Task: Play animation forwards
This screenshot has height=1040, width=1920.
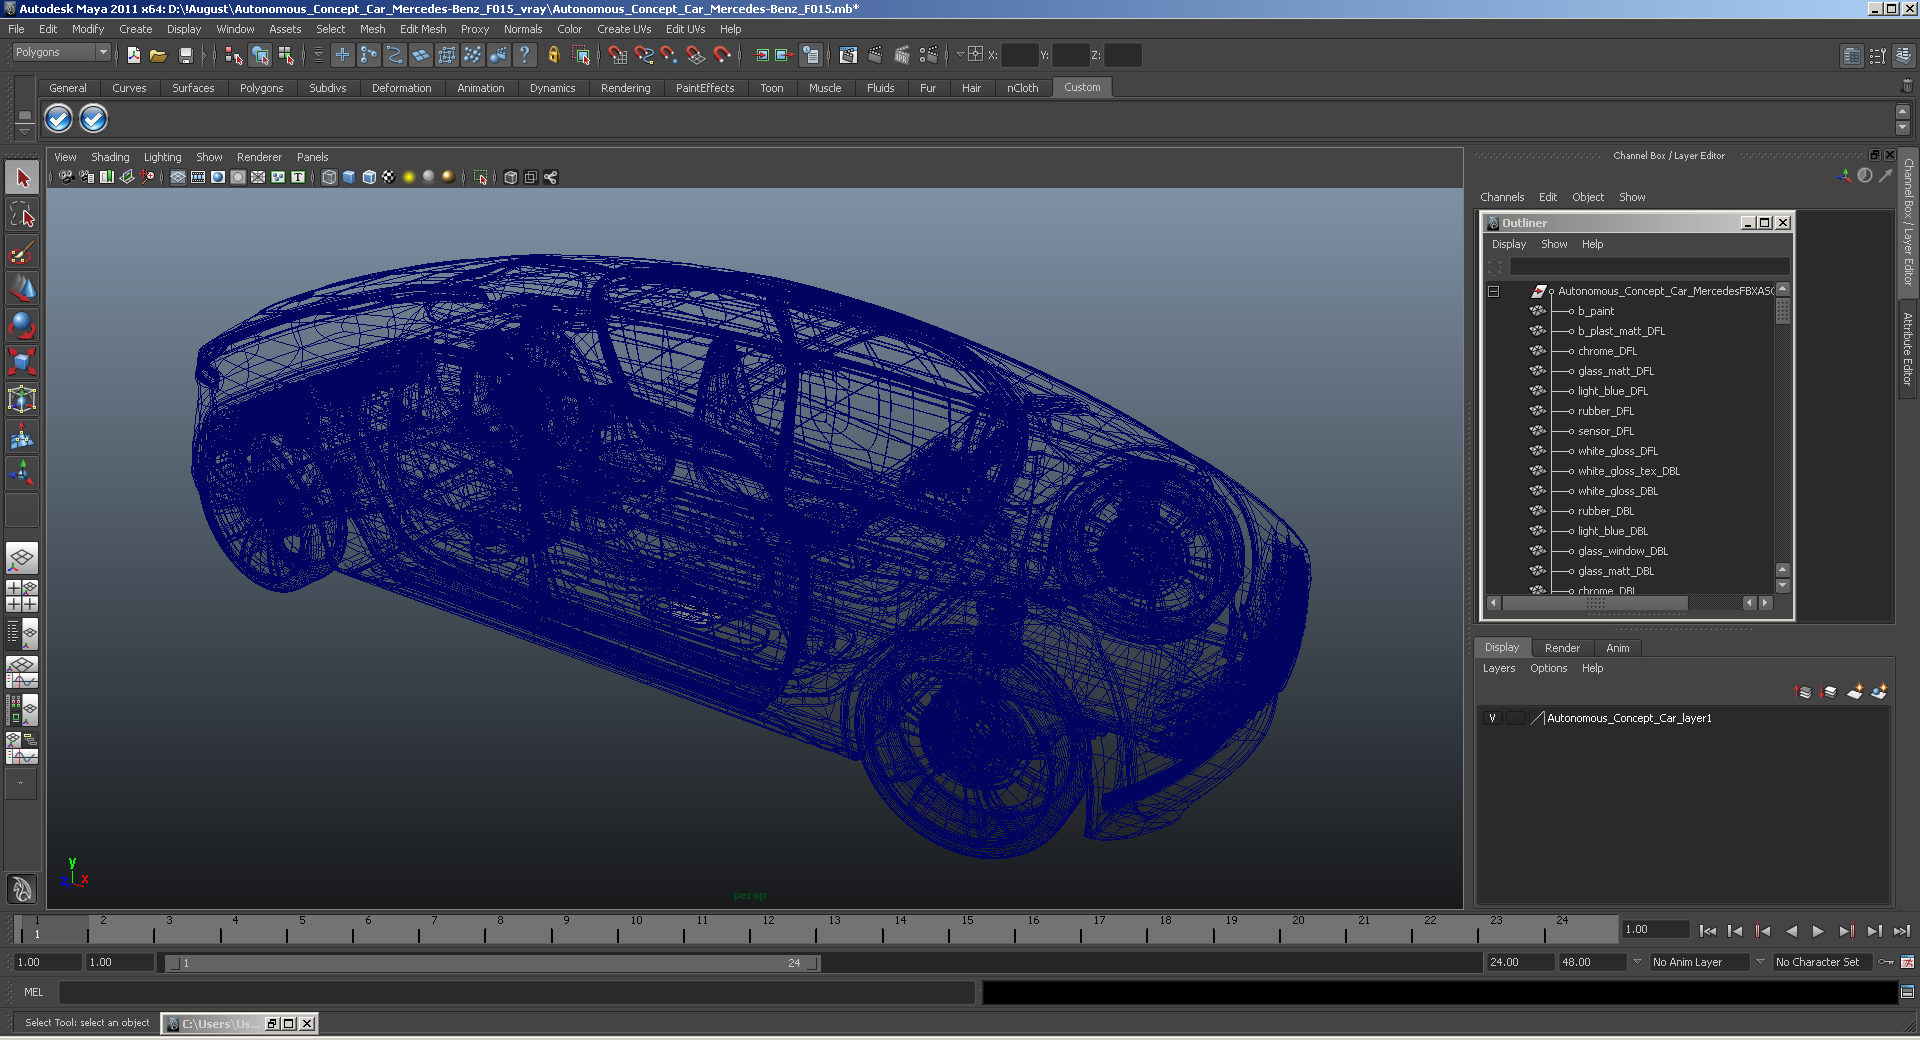Action: pos(1818,931)
